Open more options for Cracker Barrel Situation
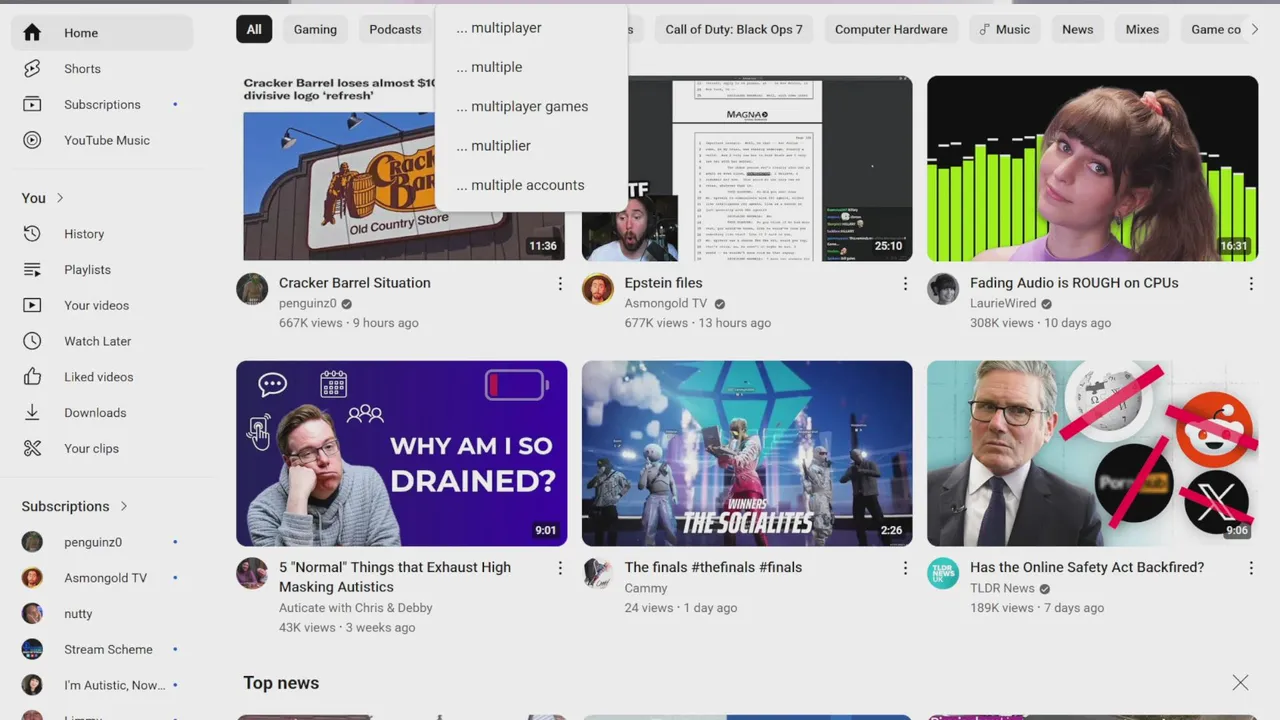 (x=560, y=284)
